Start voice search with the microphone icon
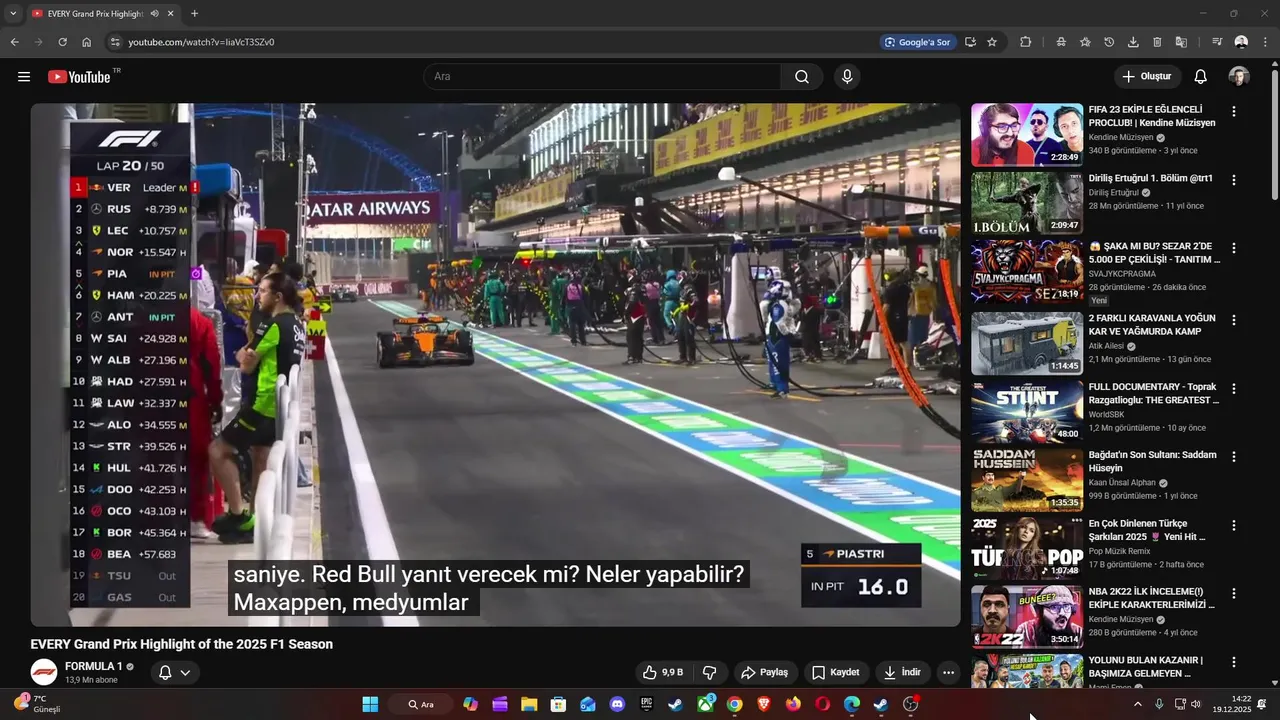 (x=847, y=77)
